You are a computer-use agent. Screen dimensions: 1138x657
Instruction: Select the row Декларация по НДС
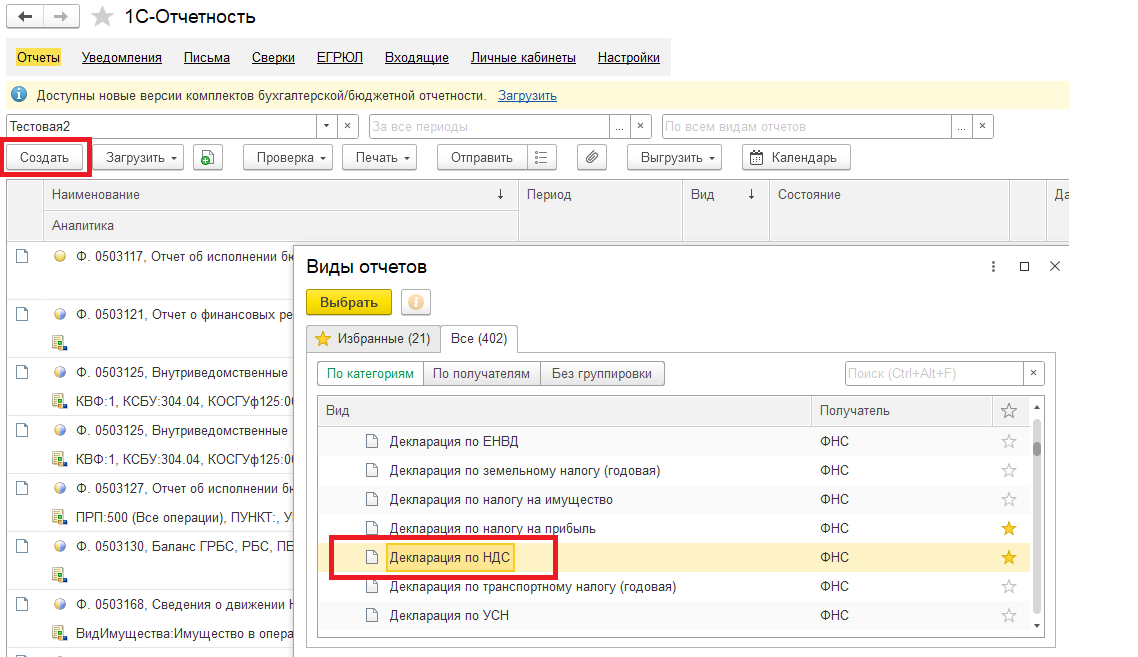[x=674, y=558]
